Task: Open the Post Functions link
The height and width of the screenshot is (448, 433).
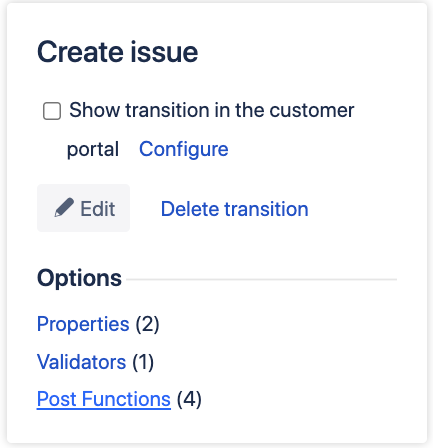Action: coord(104,399)
